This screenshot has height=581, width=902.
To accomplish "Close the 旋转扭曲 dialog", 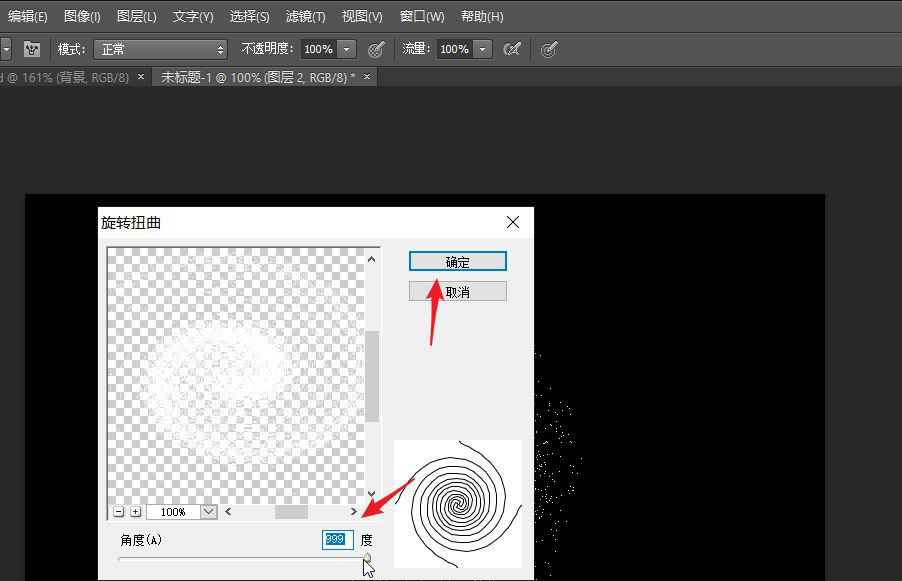I will pyautogui.click(x=513, y=222).
